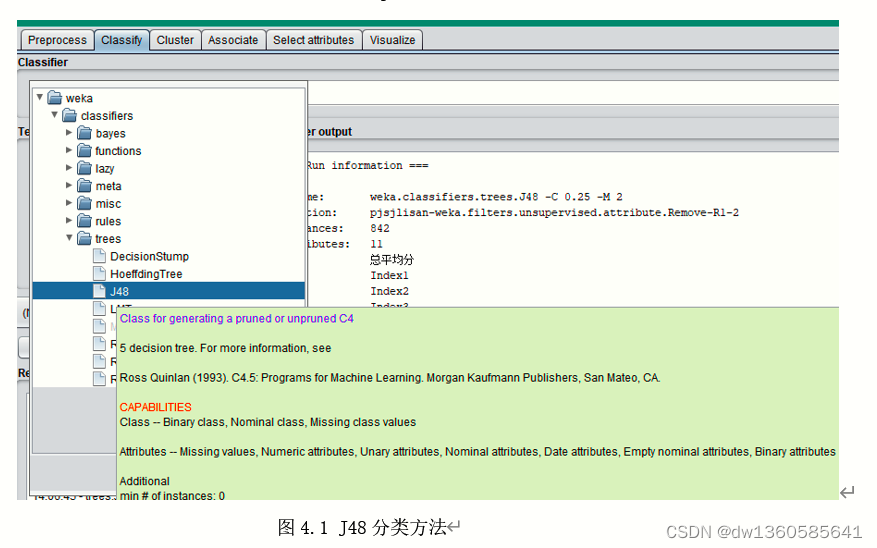This screenshot has height=548, width=877.
Task: Click the 'weka.classifiers.trees.J48 -C 0.25 -M 2' text
Action: click(496, 197)
